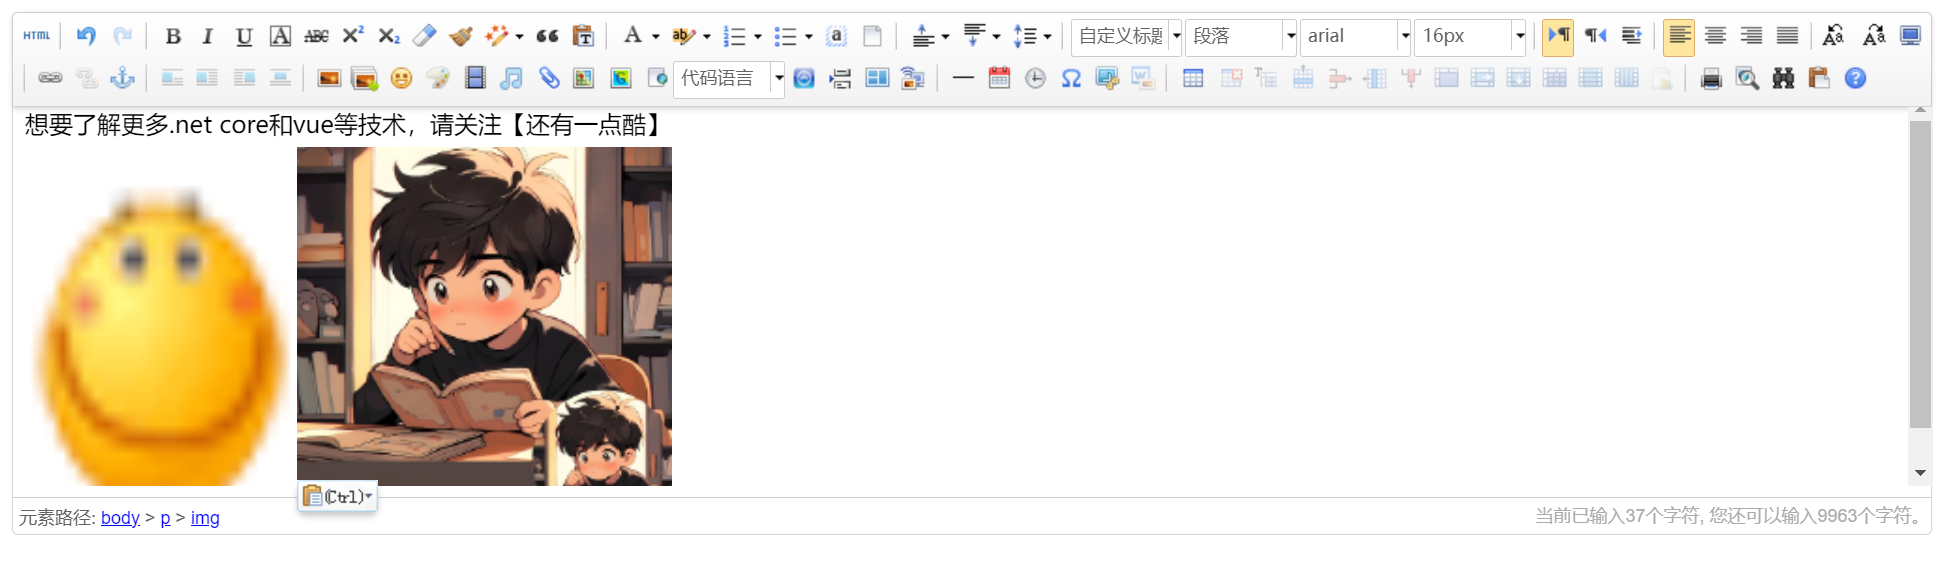Open 代码语言 code language dropdown
The image size is (1948, 578).
(729, 78)
